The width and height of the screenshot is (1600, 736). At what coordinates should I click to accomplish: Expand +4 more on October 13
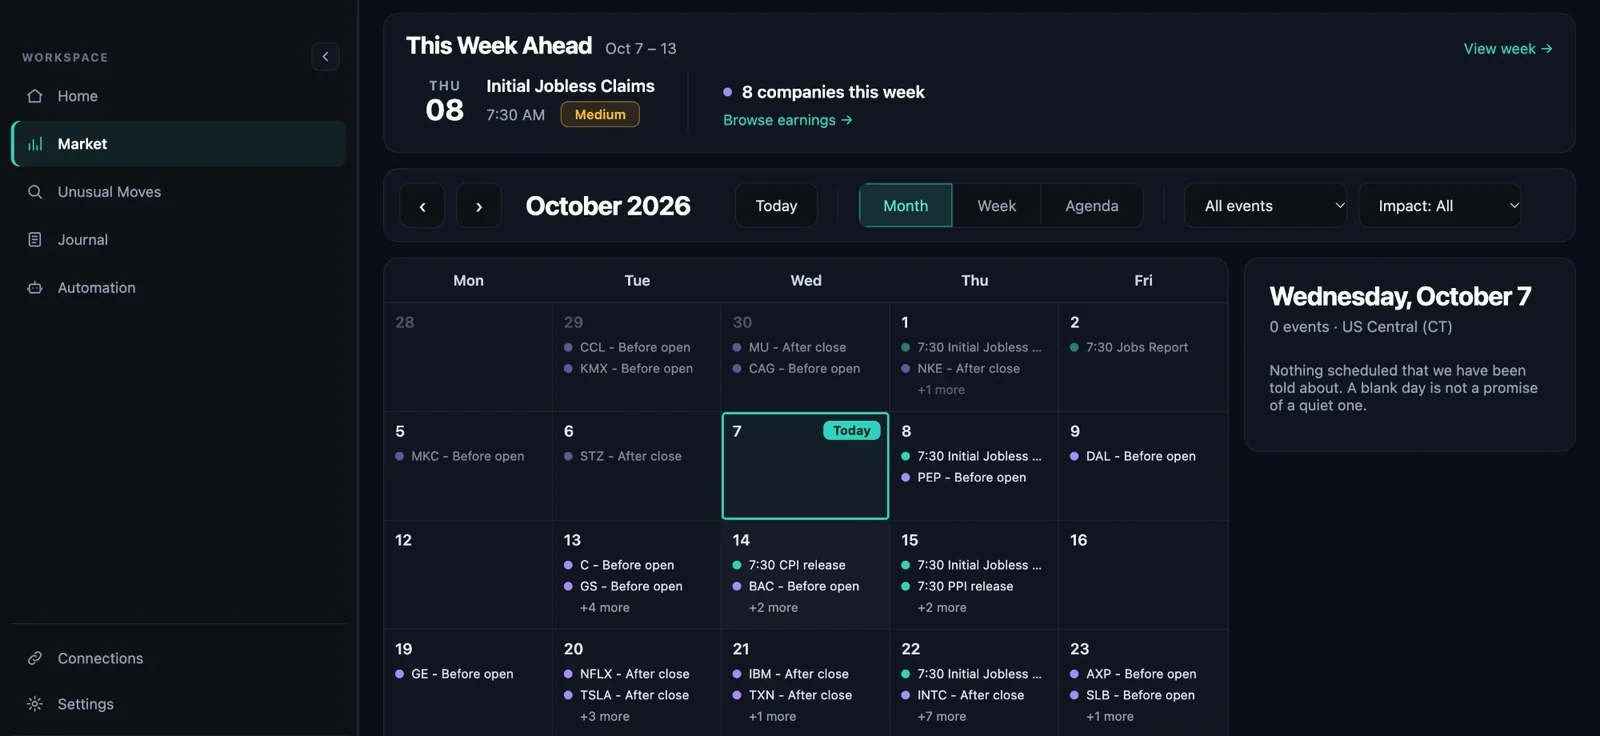[x=604, y=608]
